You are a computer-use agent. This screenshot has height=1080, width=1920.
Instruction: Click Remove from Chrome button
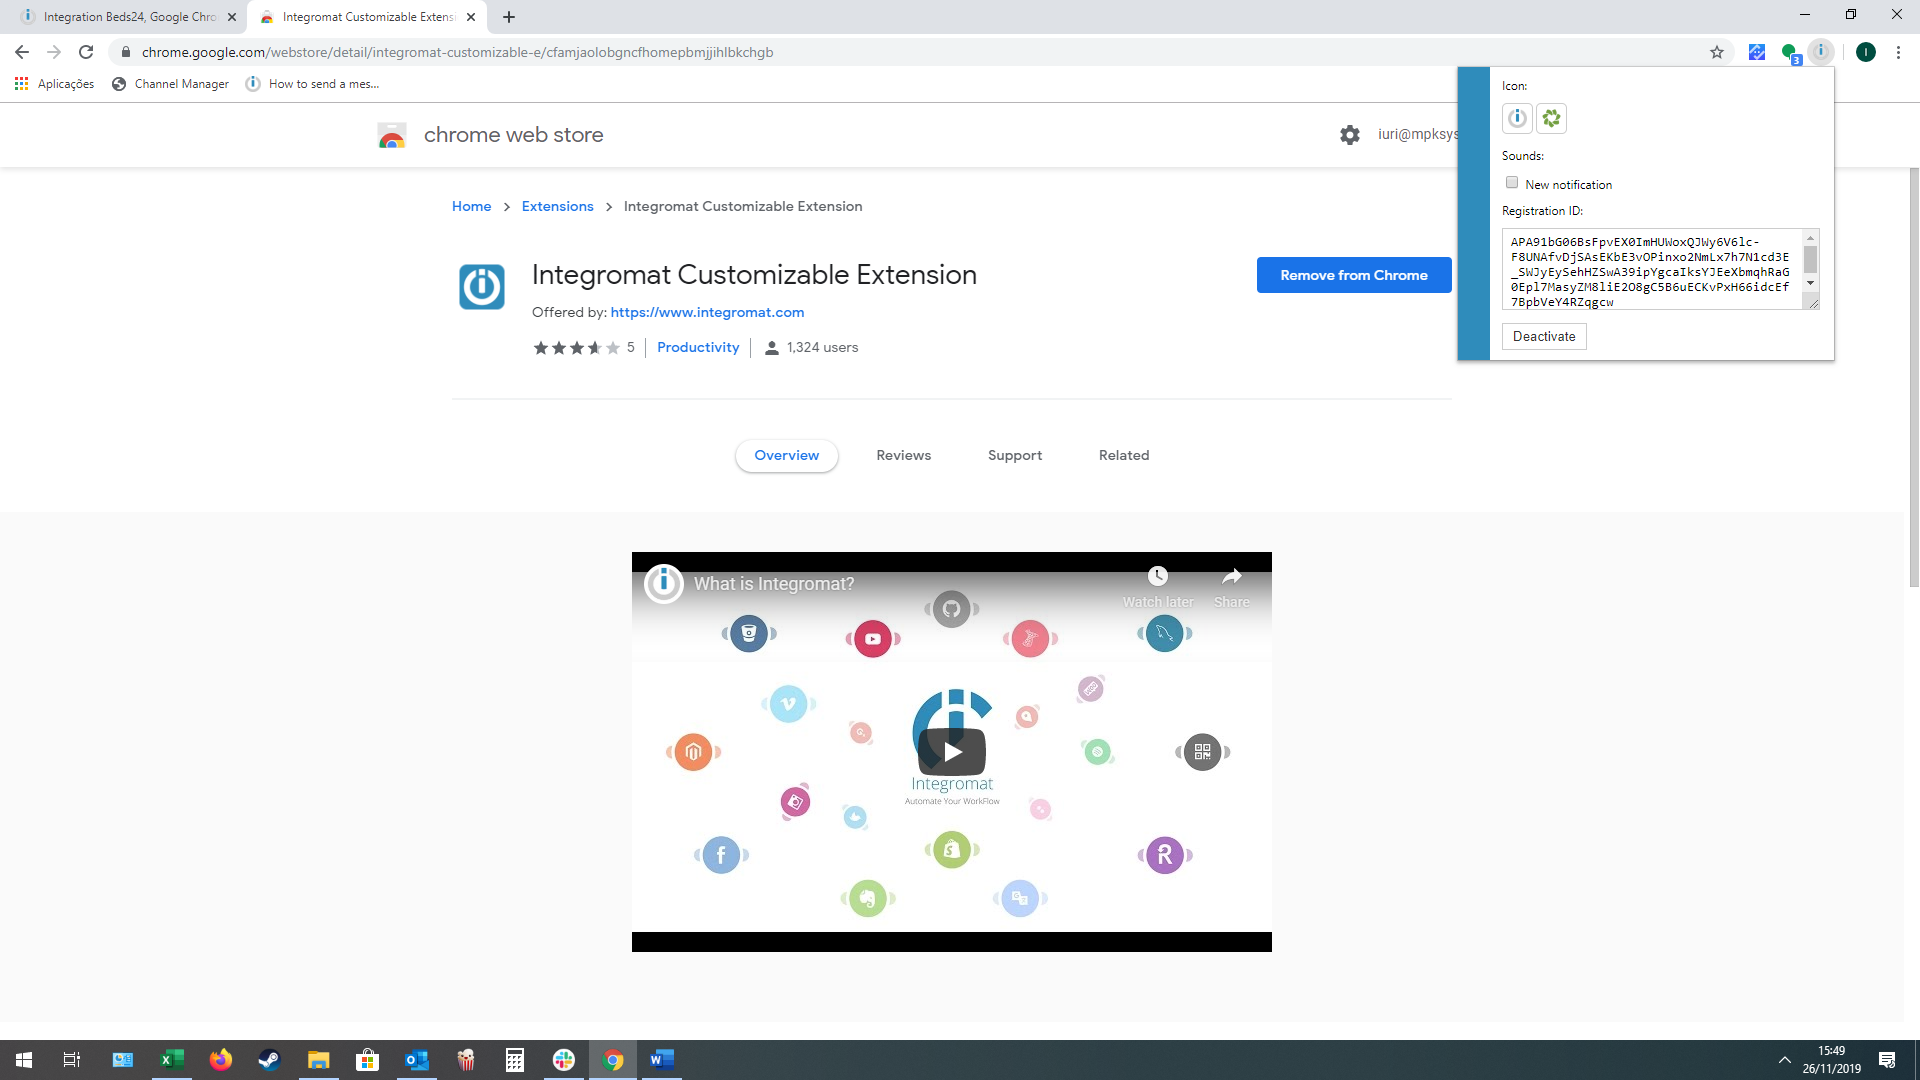click(x=1353, y=275)
